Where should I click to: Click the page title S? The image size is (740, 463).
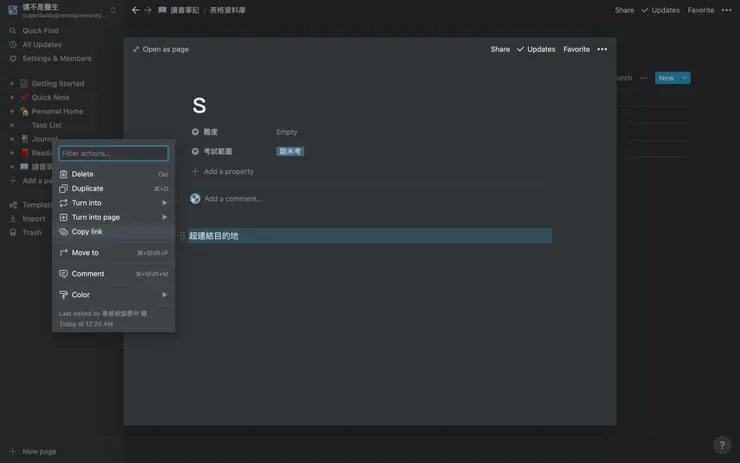click(x=199, y=106)
